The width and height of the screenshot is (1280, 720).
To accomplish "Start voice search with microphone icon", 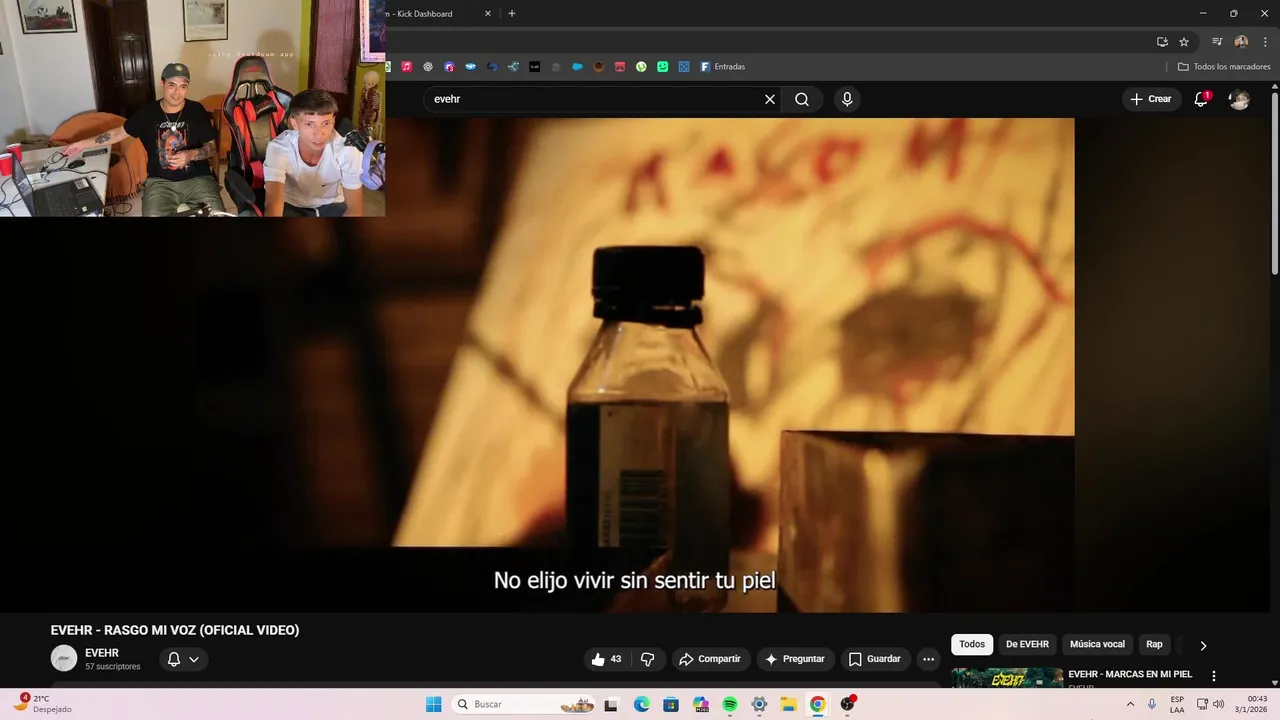I will tap(847, 99).
